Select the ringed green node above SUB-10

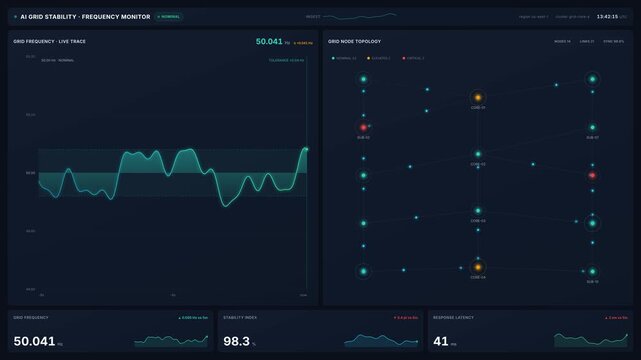pos(592,223)
